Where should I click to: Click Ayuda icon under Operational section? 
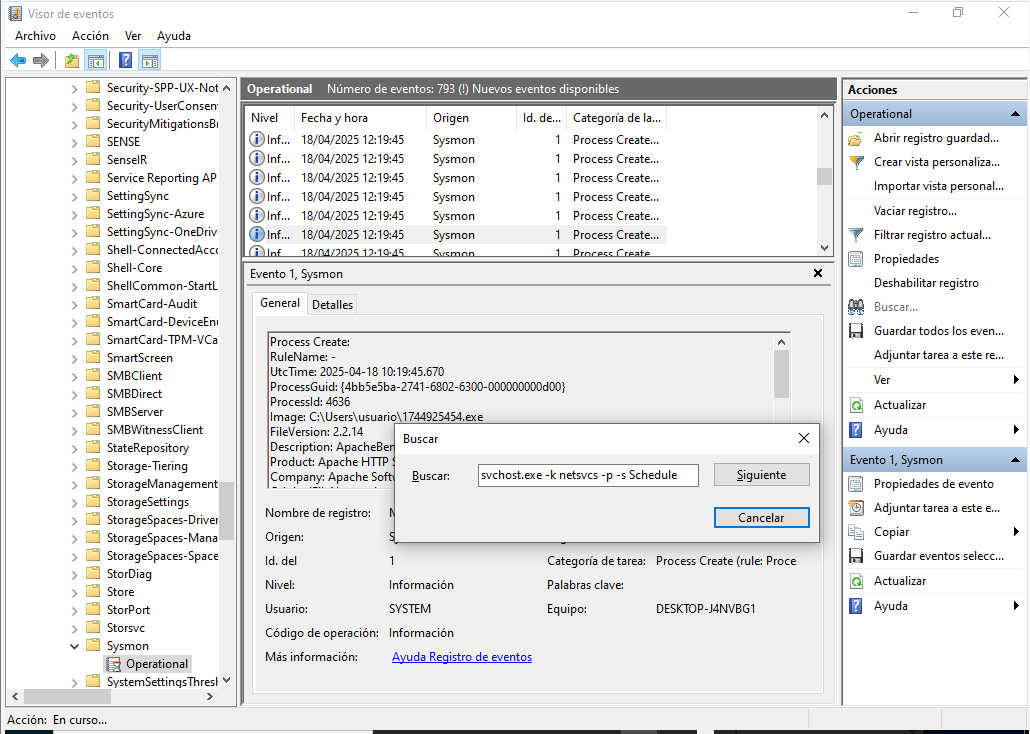pos(855,430)
